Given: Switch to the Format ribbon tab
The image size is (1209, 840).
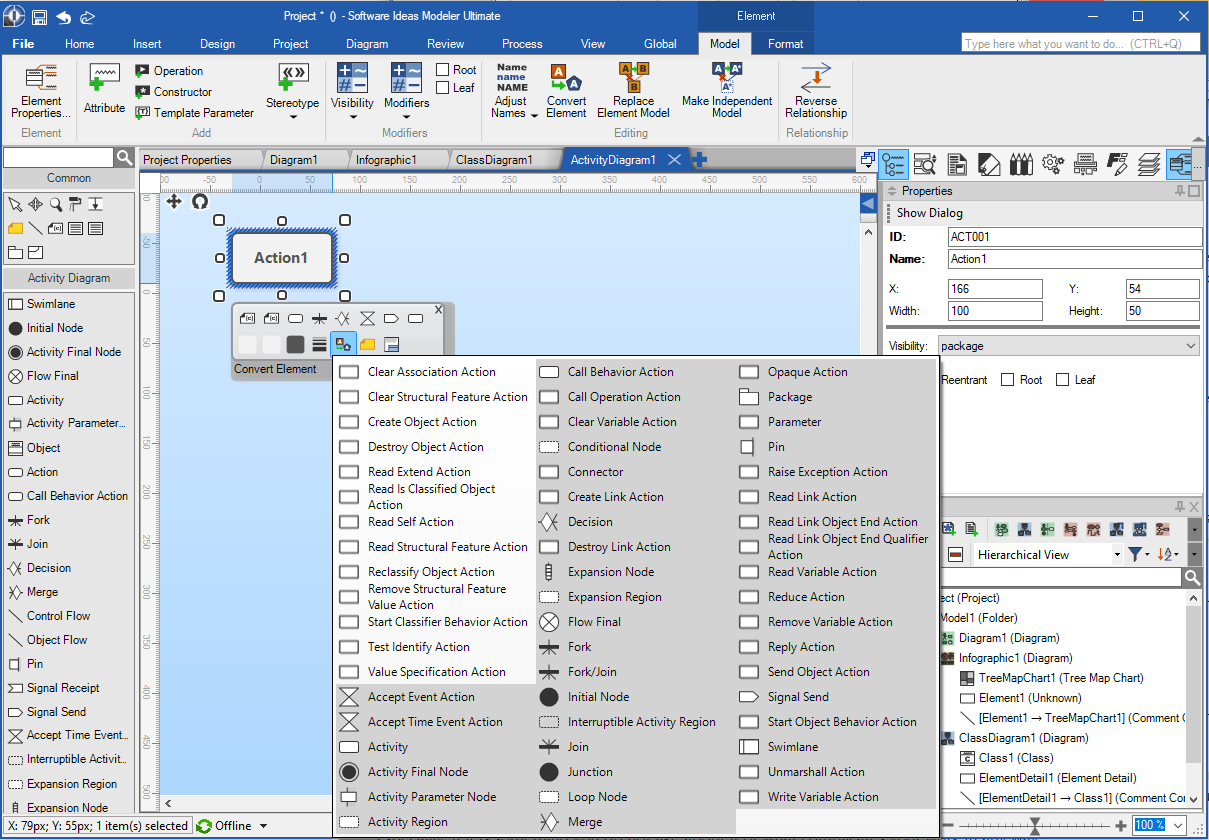Looking at the screenshot, I should (x=785, y=44).
